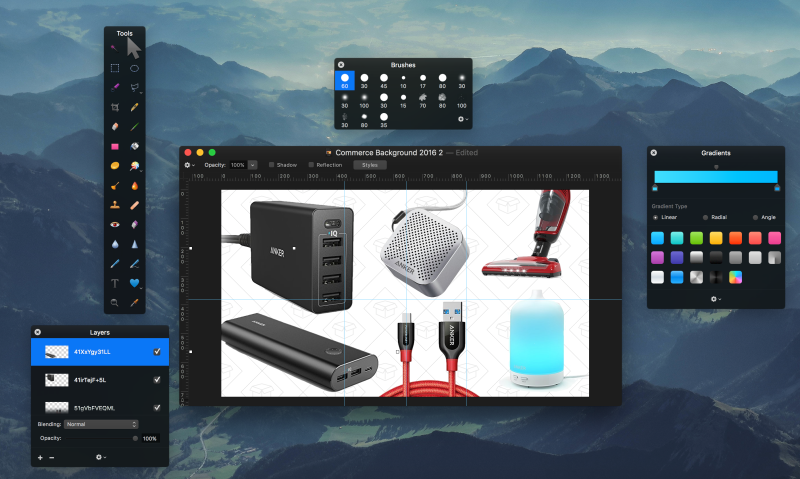800x479 pixels.
Task: Select the Smudge tool
Action: click(x=115, y=186)
